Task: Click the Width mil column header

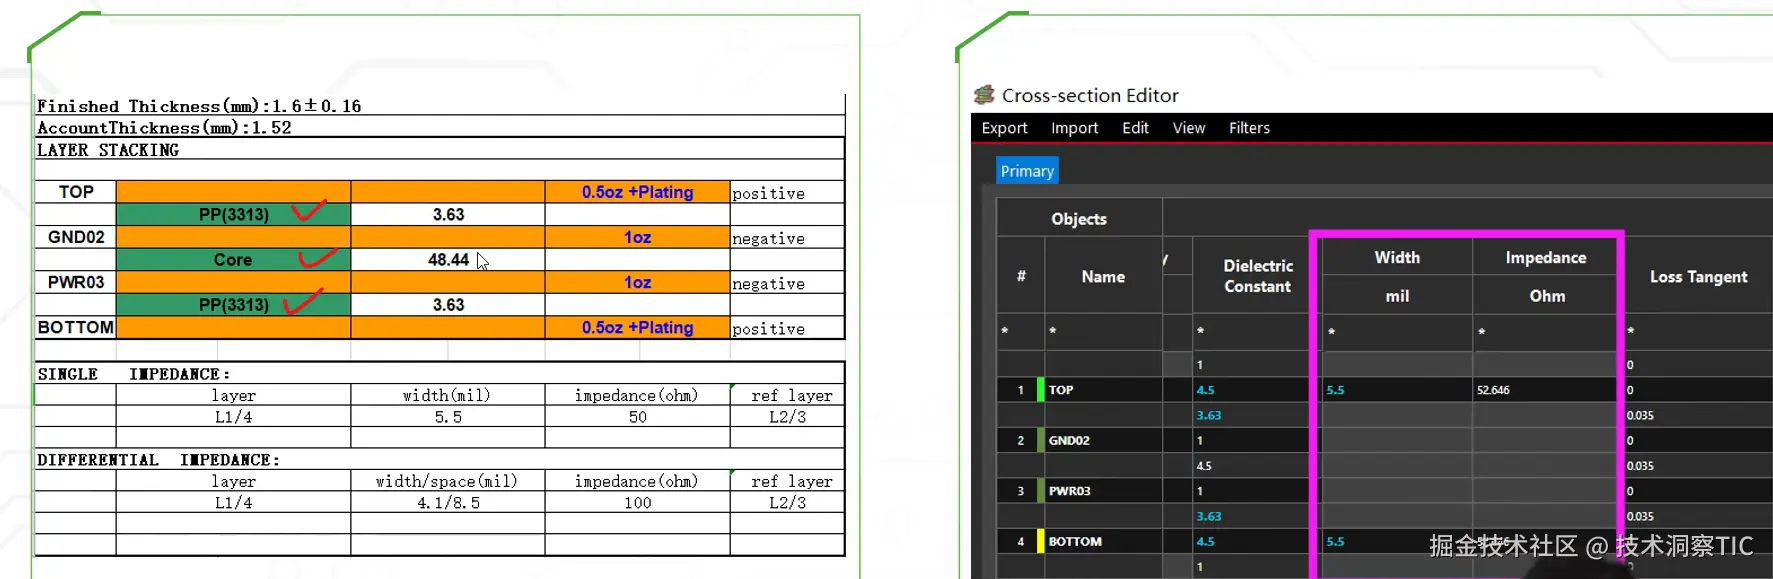Action: tap(1397, 276)
